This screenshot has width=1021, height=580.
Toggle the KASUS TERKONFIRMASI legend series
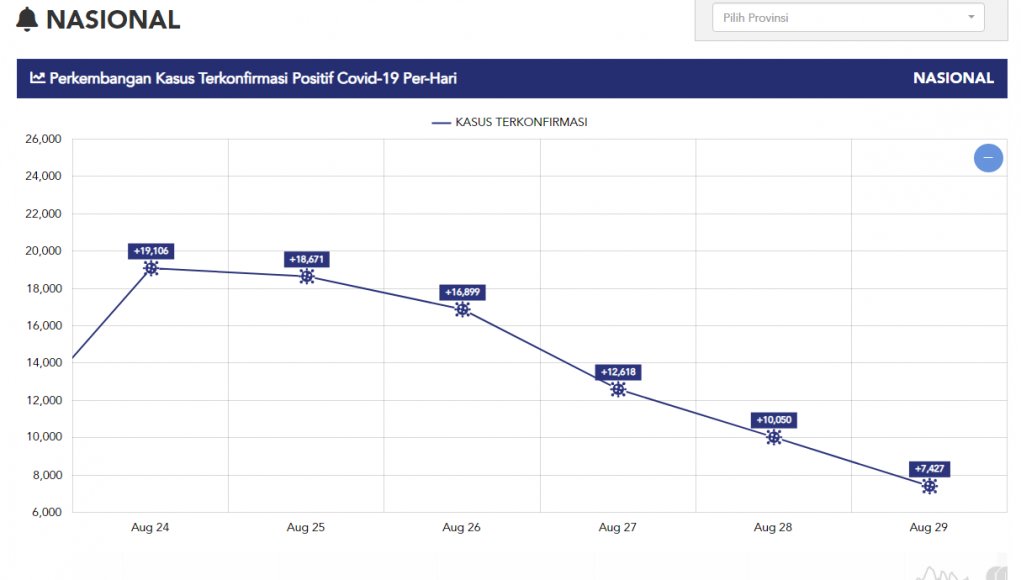coord(510,122)
